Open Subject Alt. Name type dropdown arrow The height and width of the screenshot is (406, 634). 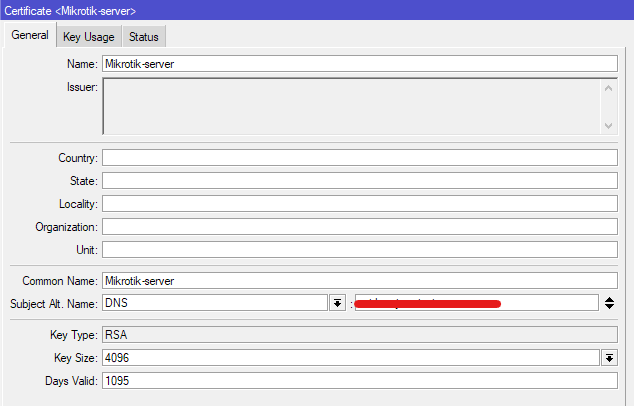click(338, 303)
